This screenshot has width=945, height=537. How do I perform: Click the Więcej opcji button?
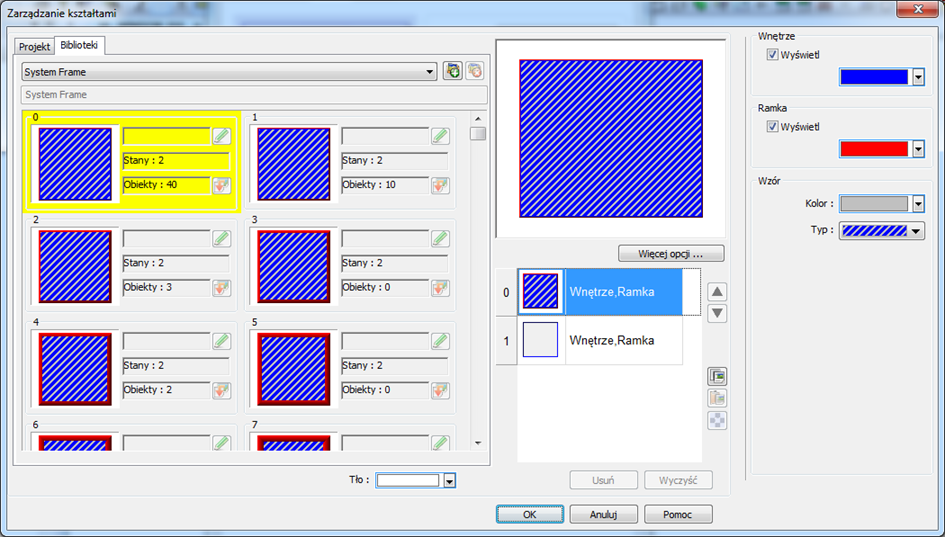pyautogui.click(x=671, y=254)
